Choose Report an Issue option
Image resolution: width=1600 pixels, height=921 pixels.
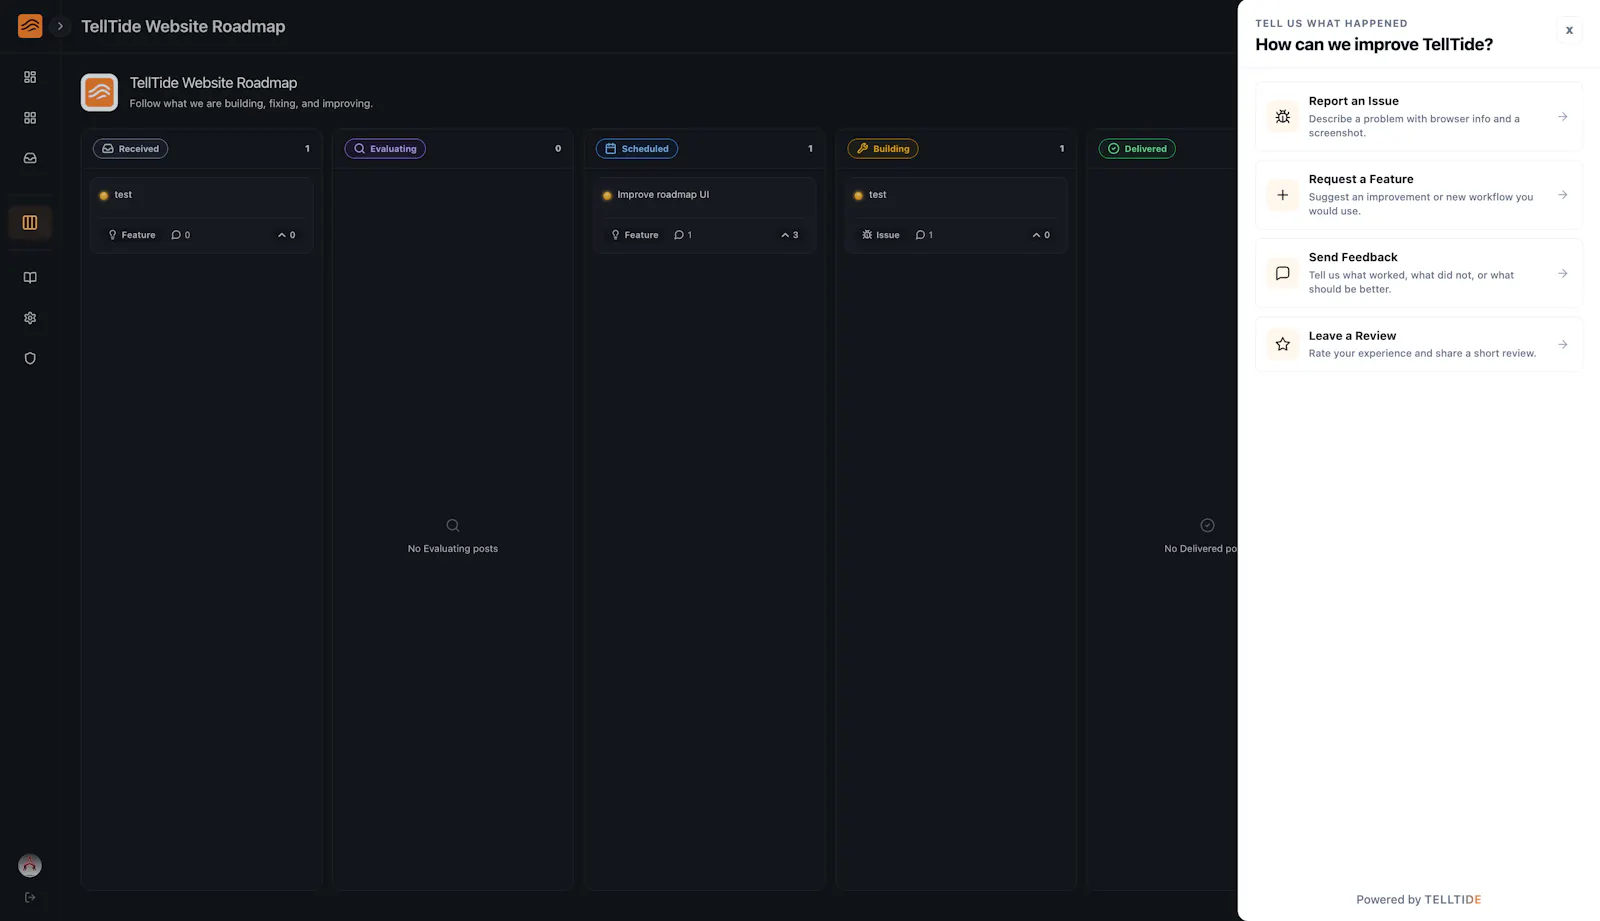tap(1418, 117)
